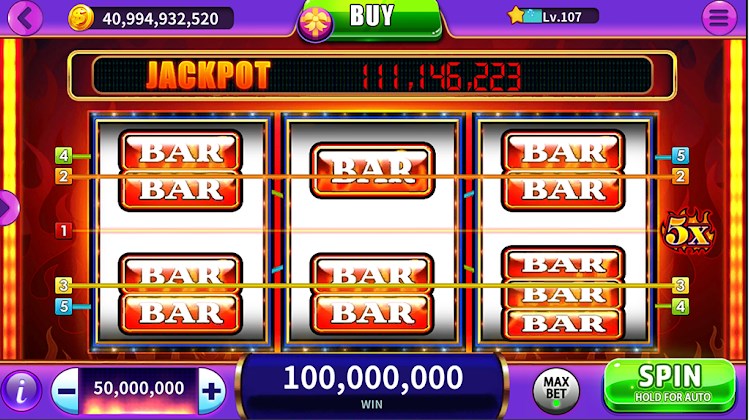Expand the left side panel arrow
The height and width of the screenshot is (420, 749).
pos(7,208)
